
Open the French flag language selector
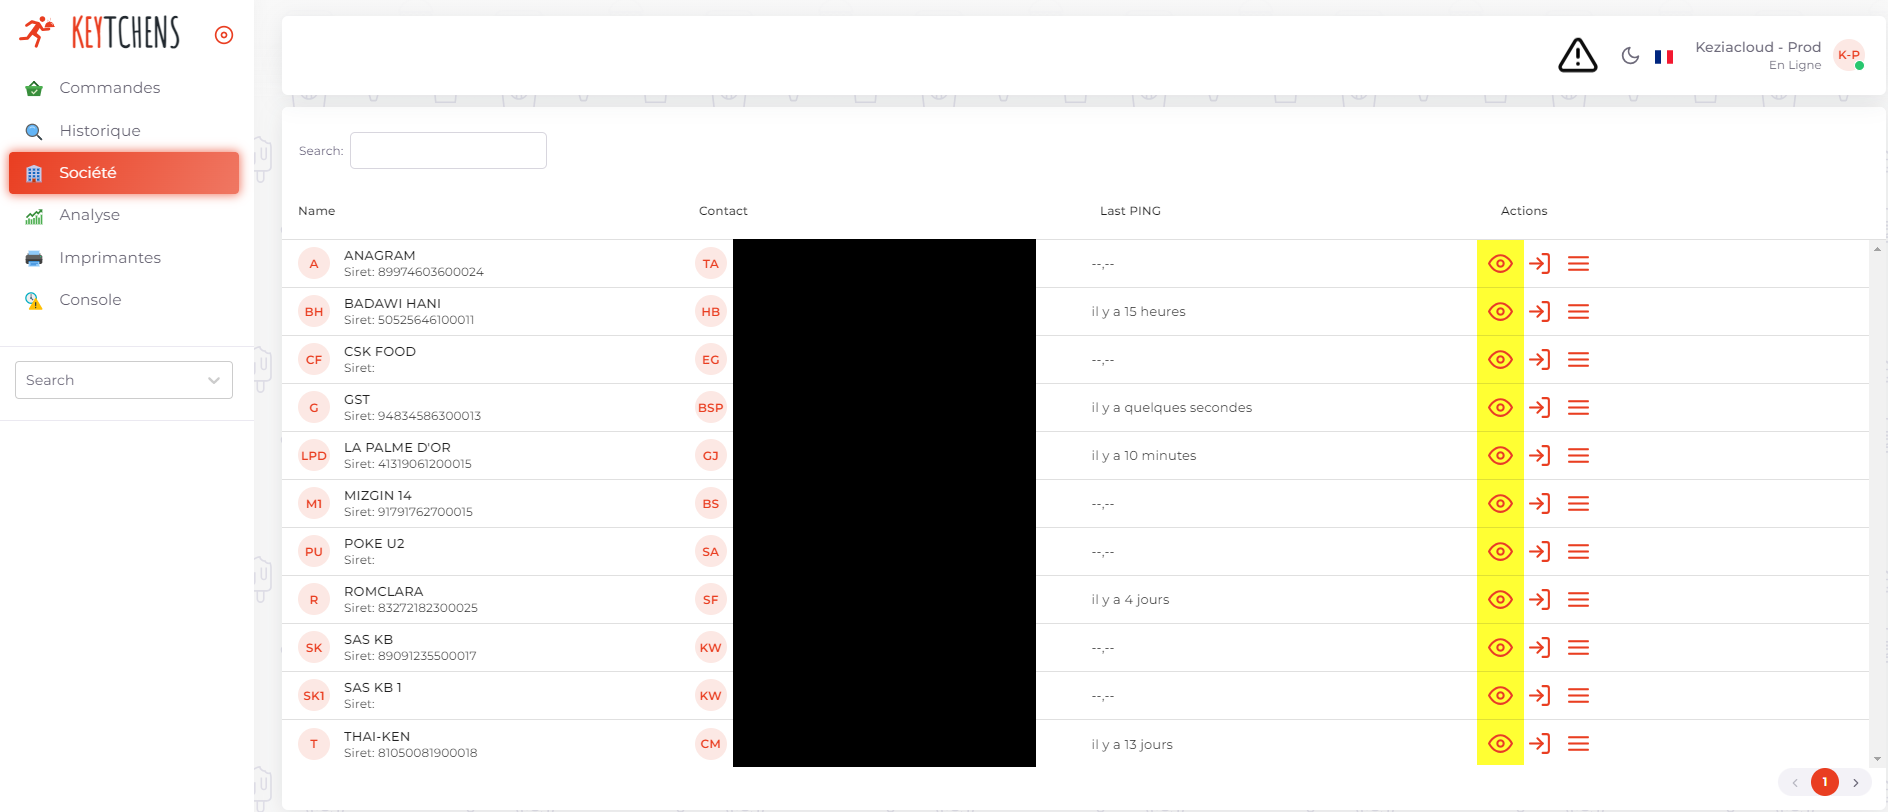[1664, 57]
